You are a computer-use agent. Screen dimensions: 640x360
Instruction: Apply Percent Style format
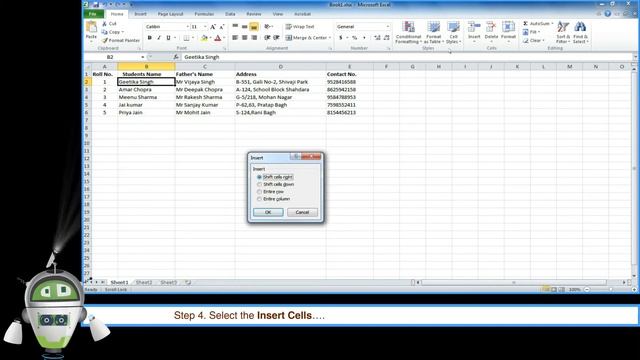tap(354, 38)
